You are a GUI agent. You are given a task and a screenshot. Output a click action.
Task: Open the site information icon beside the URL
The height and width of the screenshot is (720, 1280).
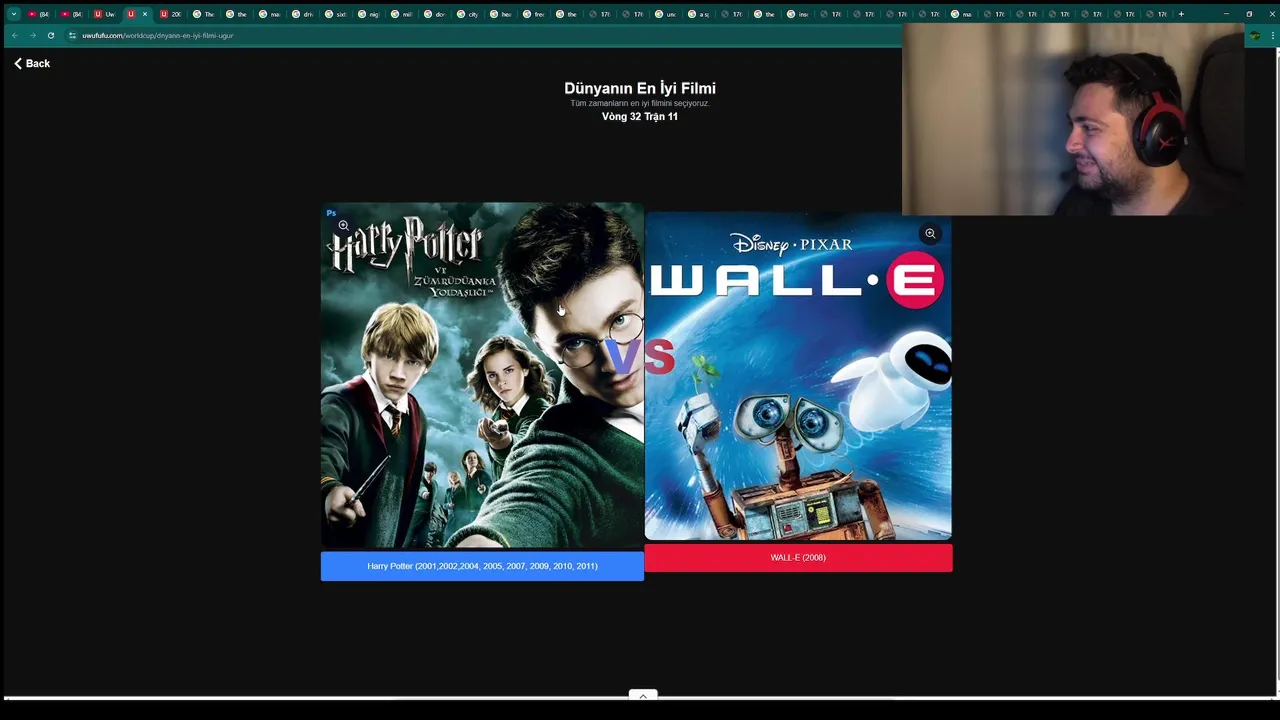pos(72,35)
